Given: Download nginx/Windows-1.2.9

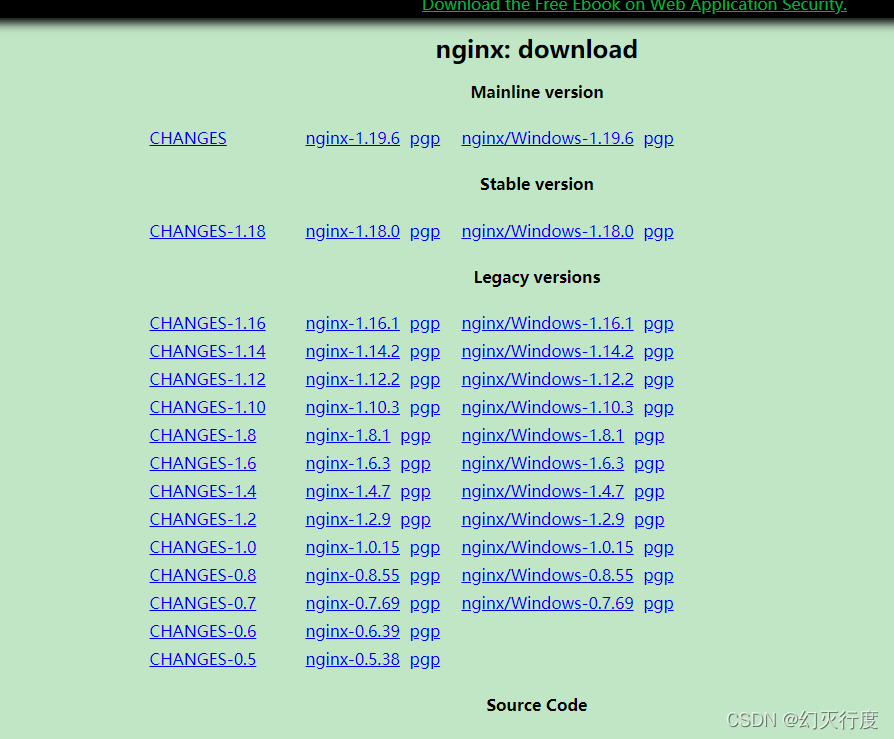Looking at the screenshot, I should click(x=543, y=519).
